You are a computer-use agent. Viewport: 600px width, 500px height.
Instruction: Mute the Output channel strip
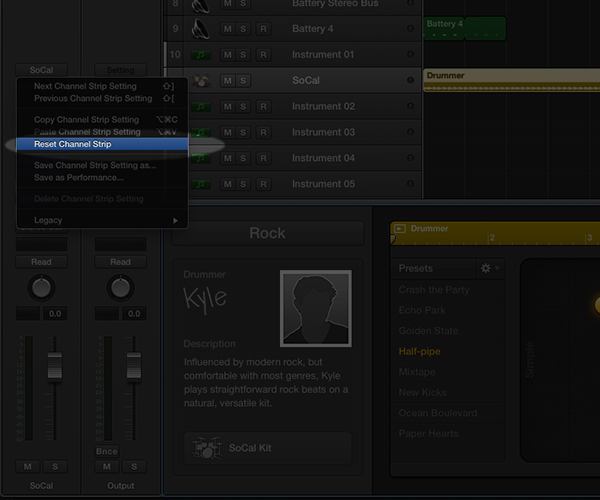107,466
